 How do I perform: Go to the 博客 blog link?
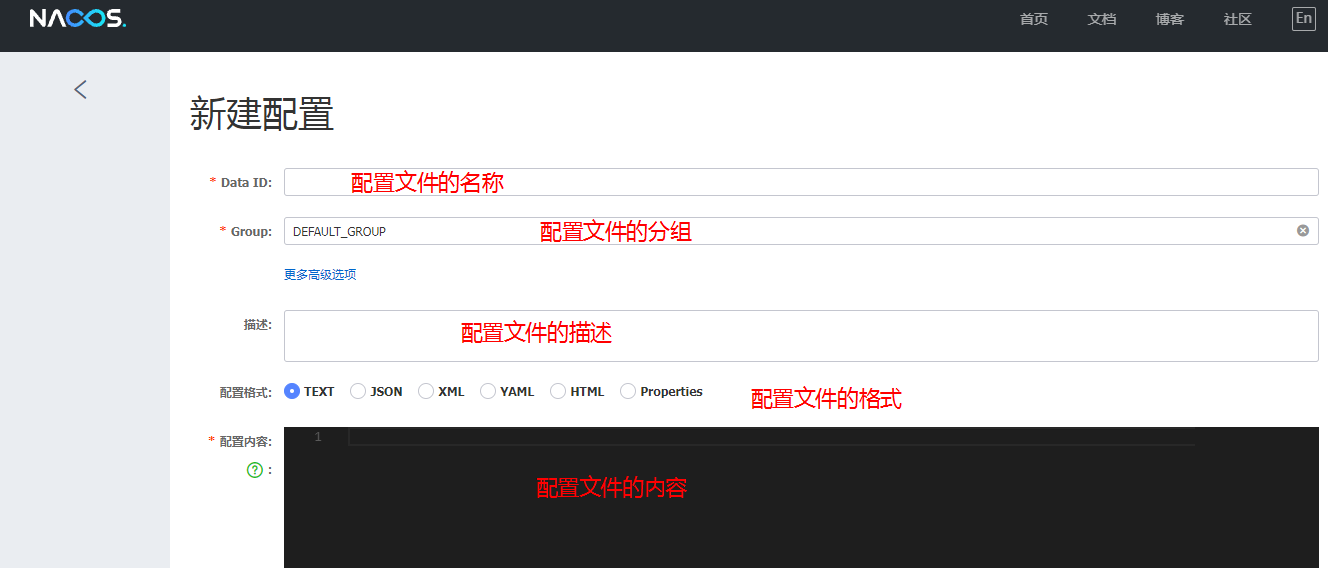[1169, 19]
